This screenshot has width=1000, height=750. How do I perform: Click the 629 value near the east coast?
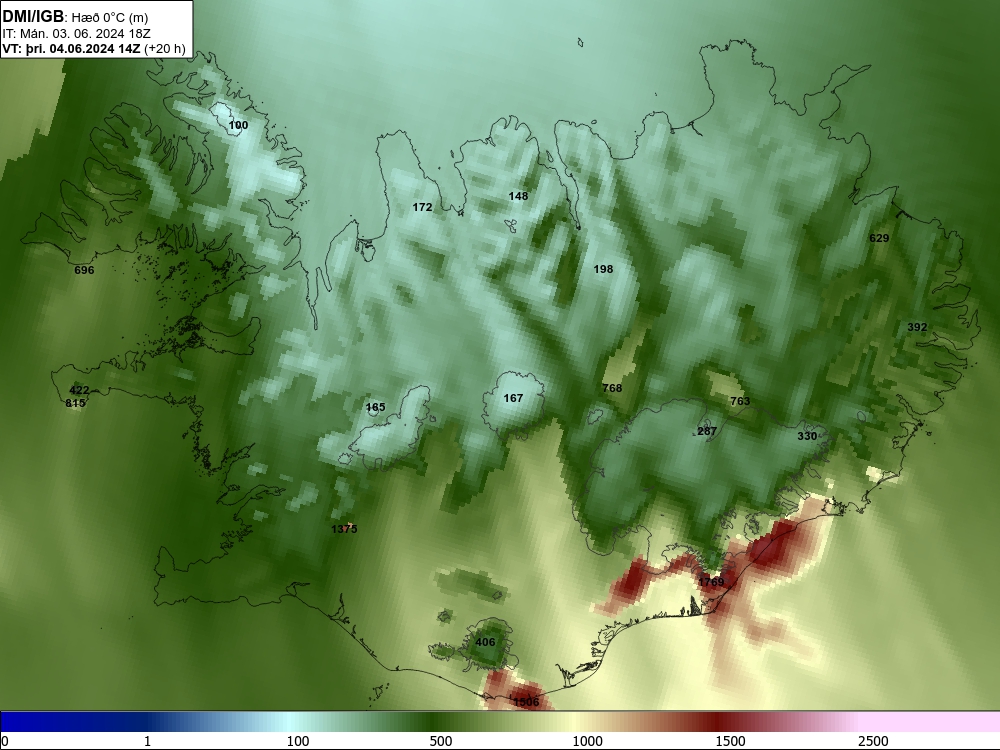coord(879,238)
